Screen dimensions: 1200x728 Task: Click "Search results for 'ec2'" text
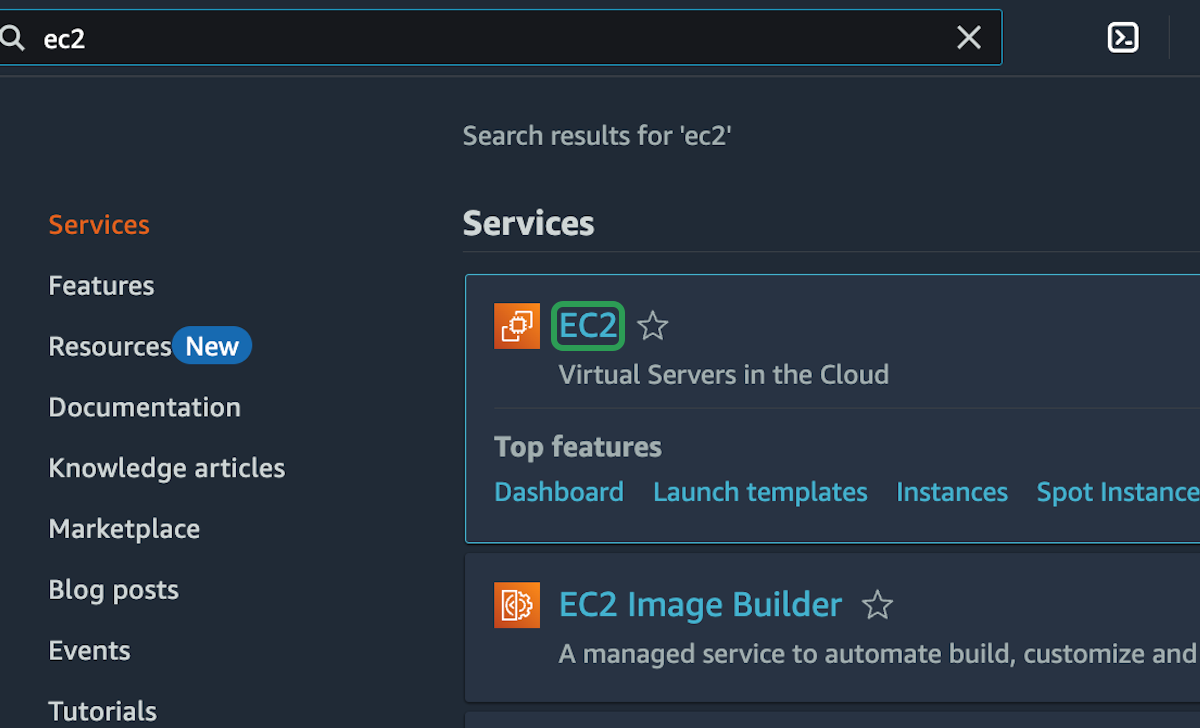[x=597, y=136]
